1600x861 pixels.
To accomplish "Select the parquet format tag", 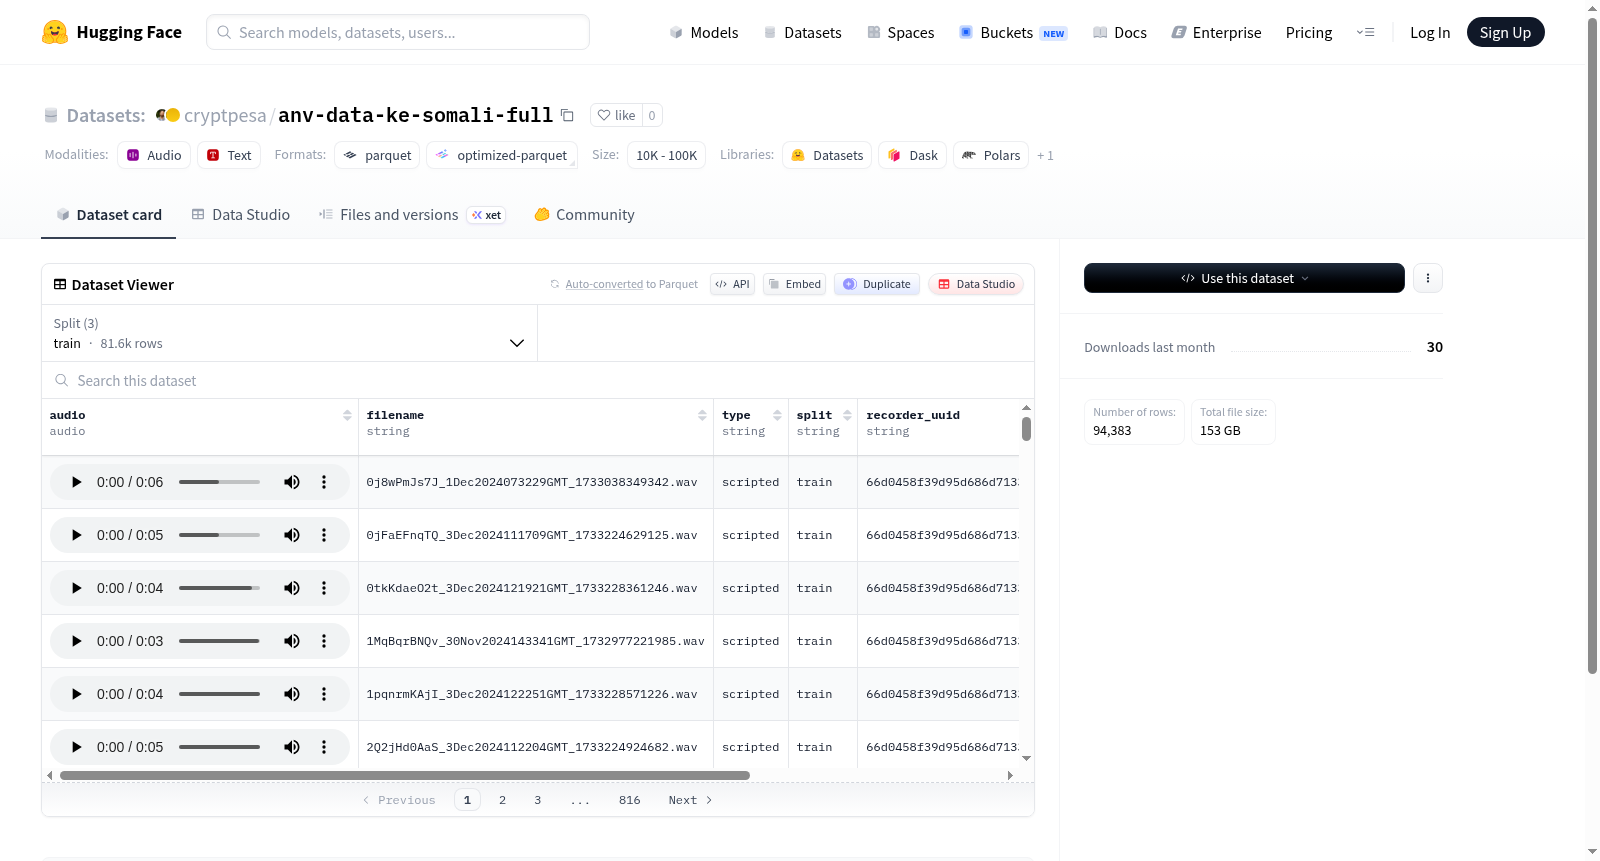I will click(x=377, y=155).
